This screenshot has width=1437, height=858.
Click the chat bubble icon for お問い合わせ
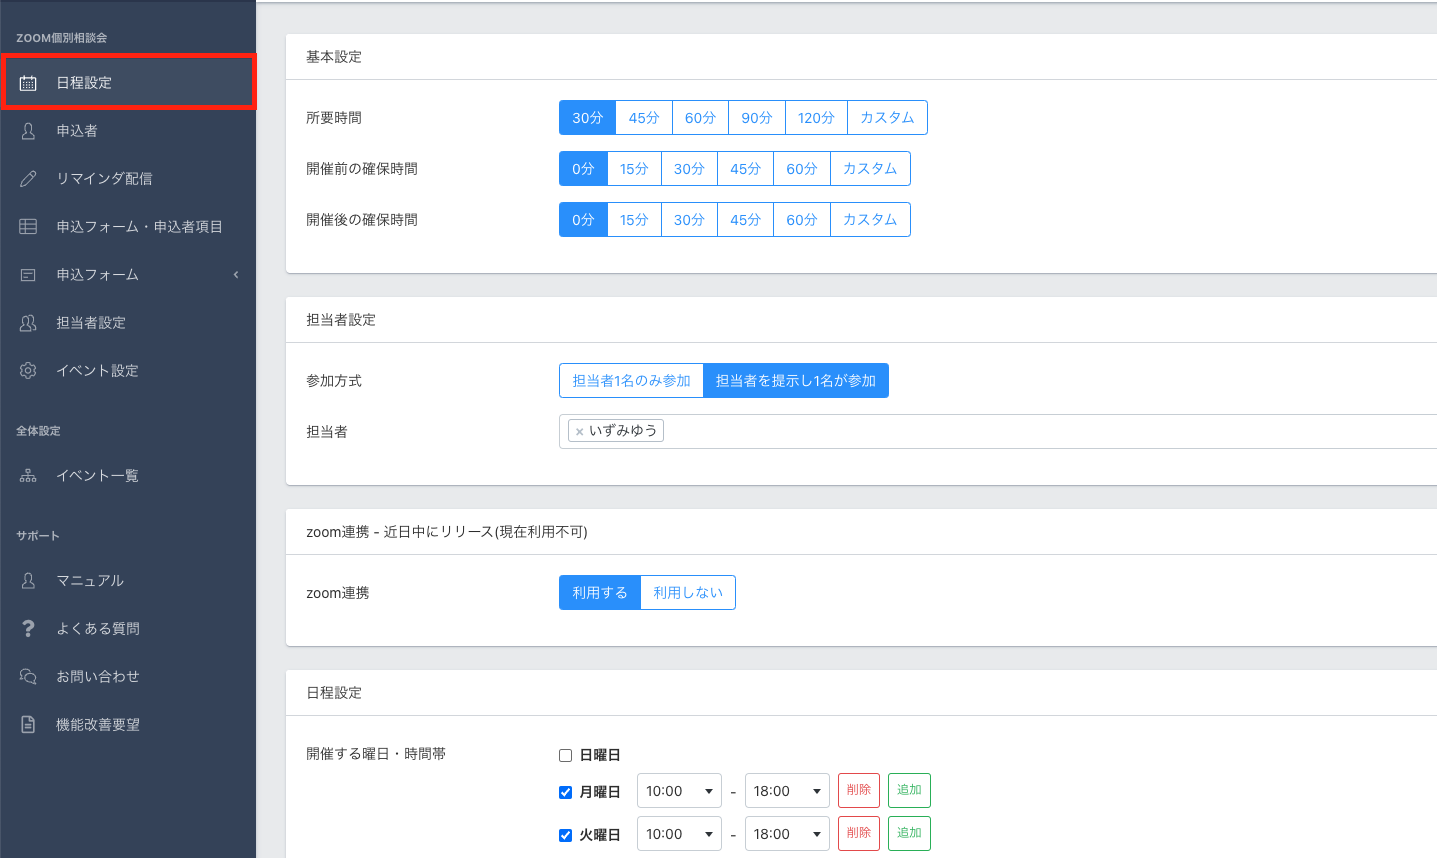click(28, 677)
